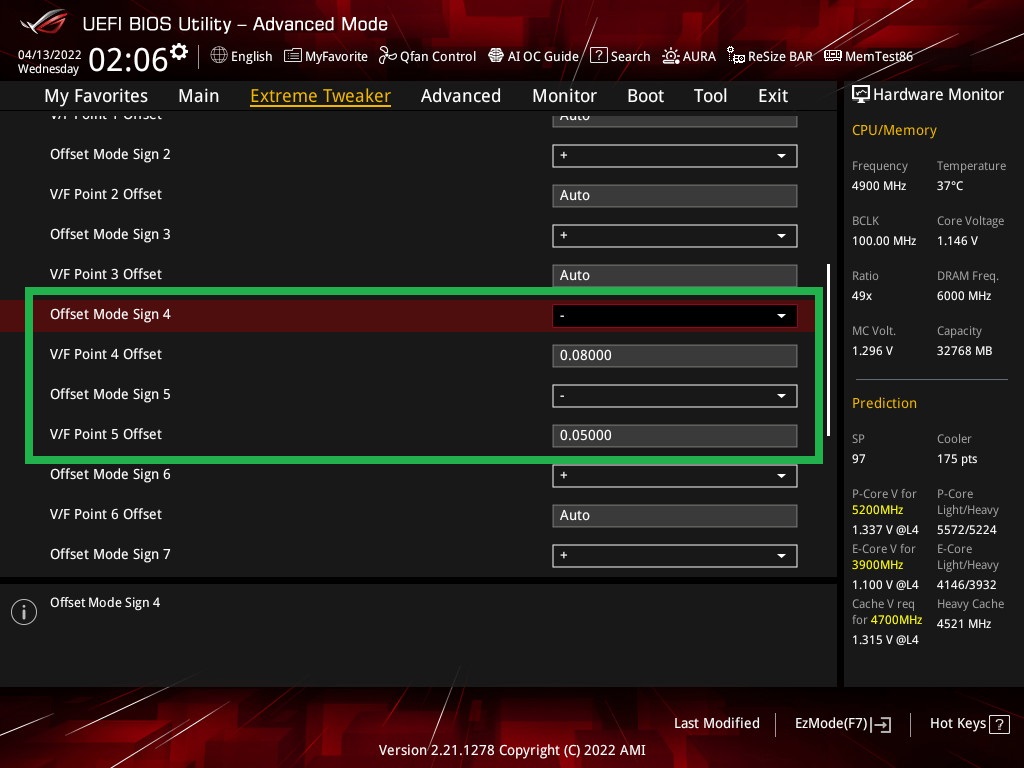
Task: Click V/F Point 2 Offset field
Action: click(675, 195)
